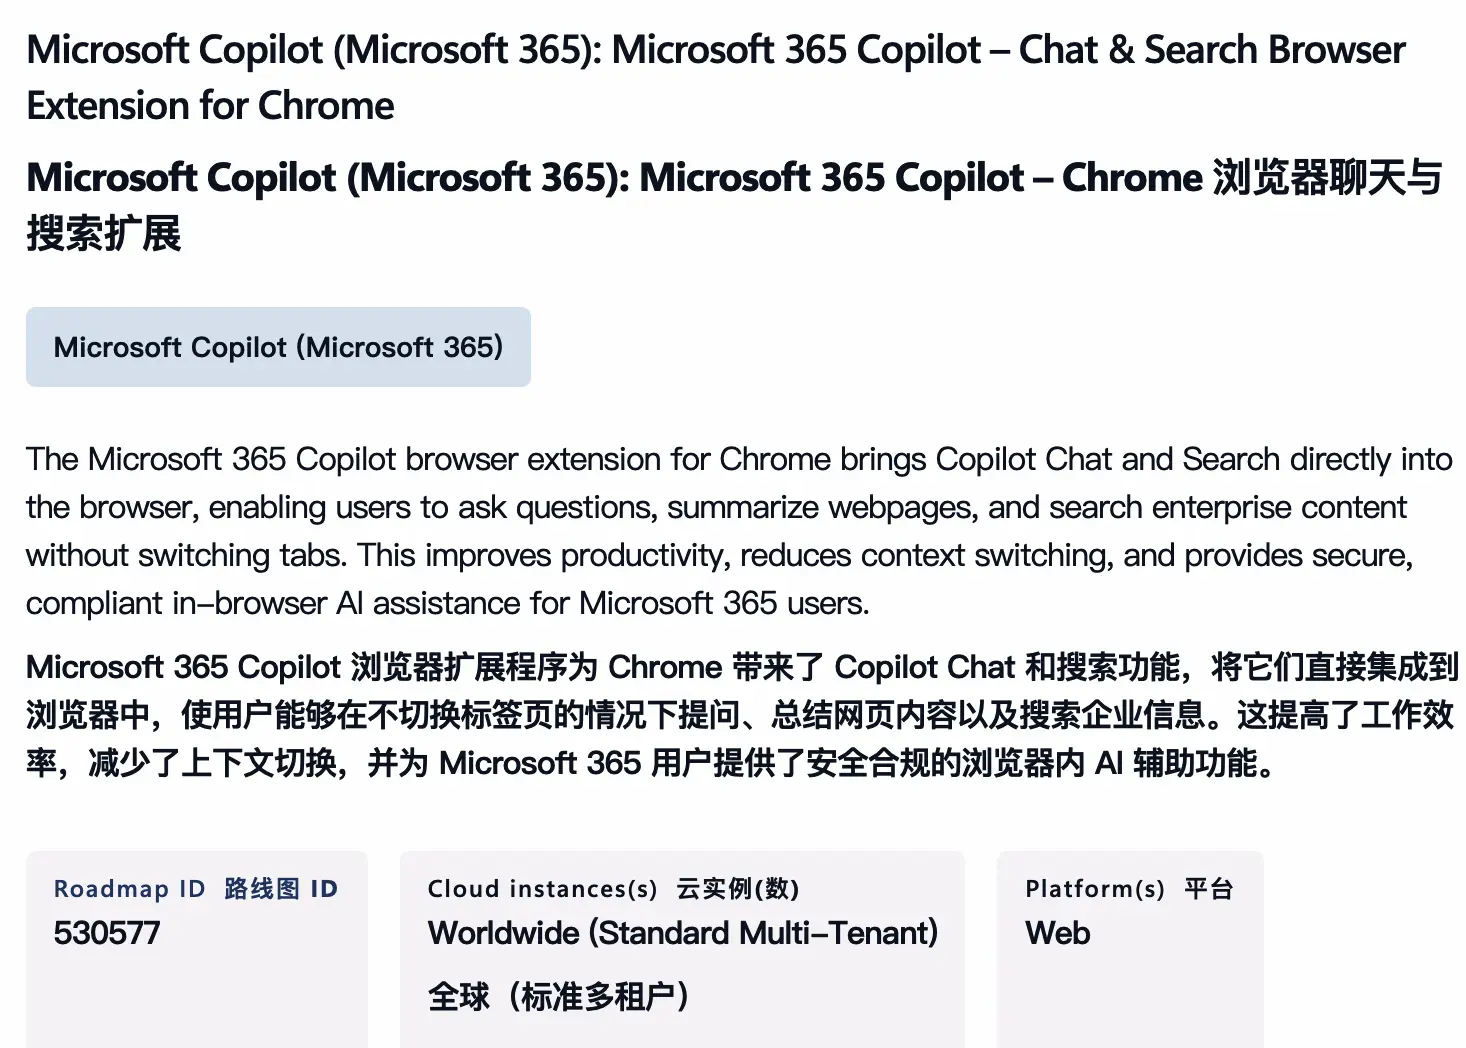Click the '路线图 ID' label
The width and height of the screenshot is (1466, 1048).
point(281,889)
